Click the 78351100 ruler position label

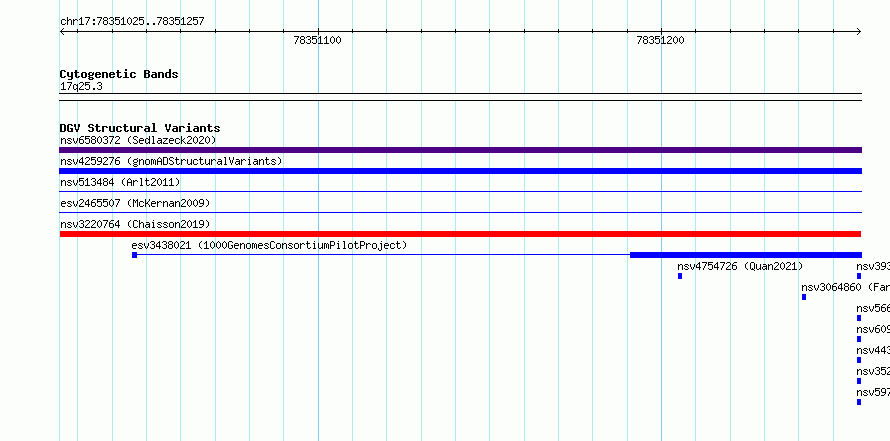click(x=317, y=40)
